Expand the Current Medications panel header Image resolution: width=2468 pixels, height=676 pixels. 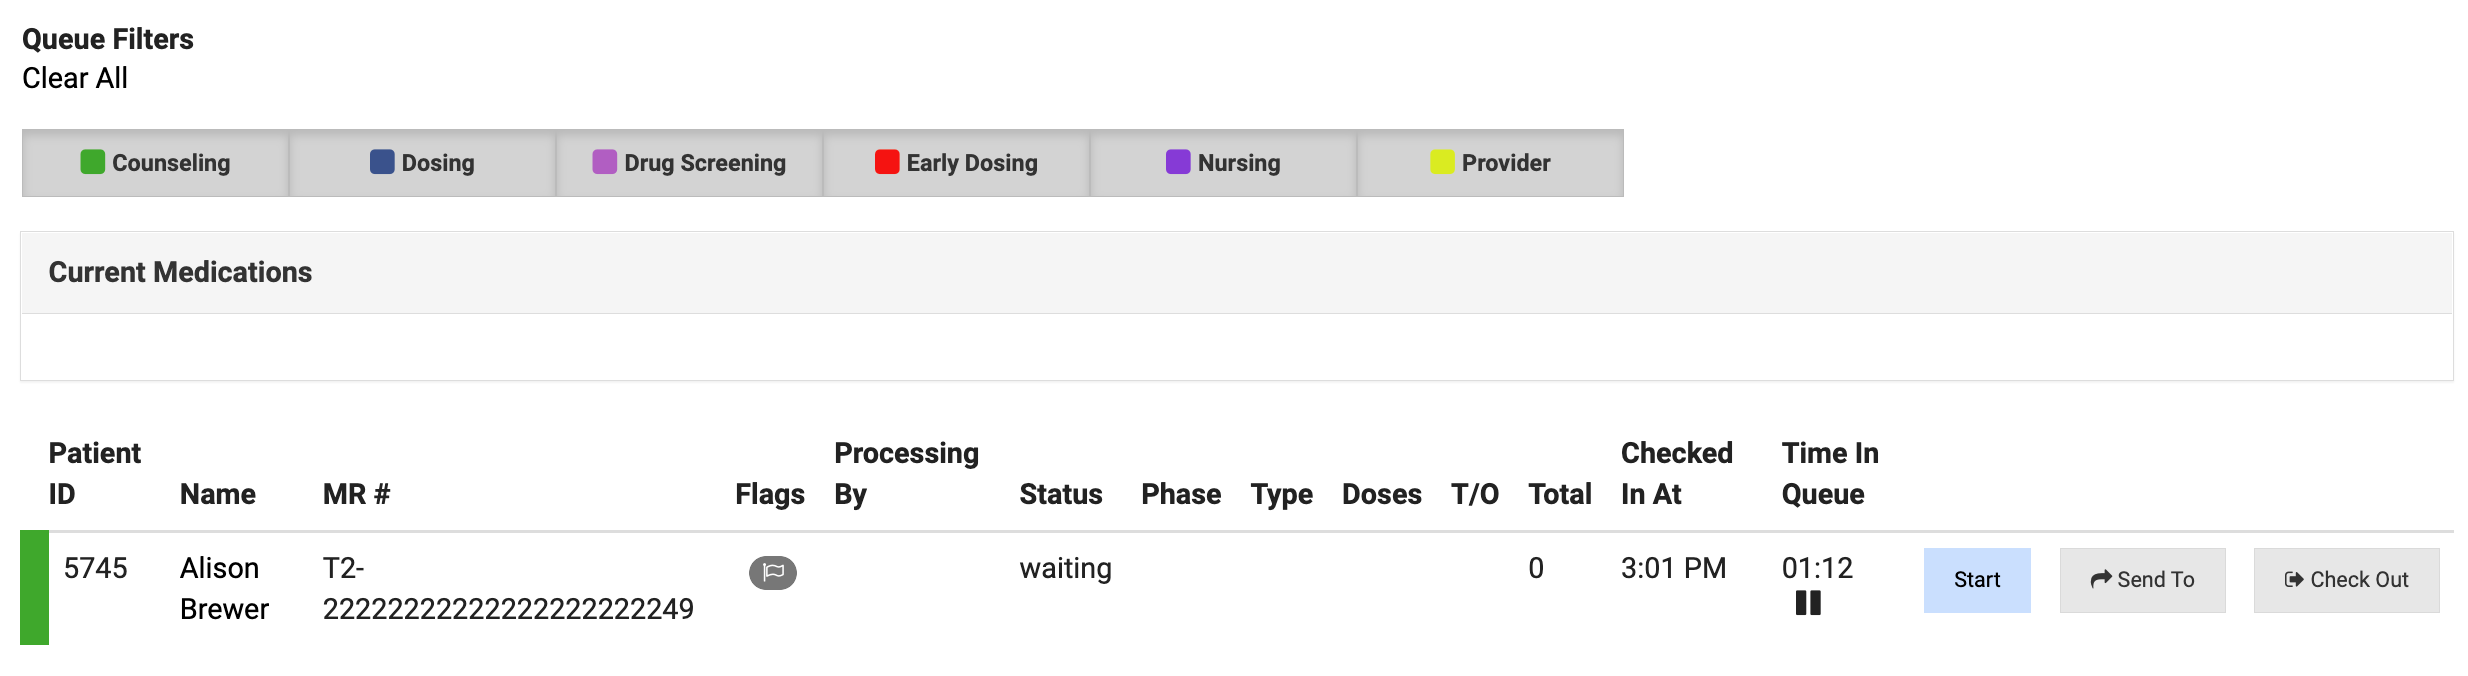click(180, 272)
